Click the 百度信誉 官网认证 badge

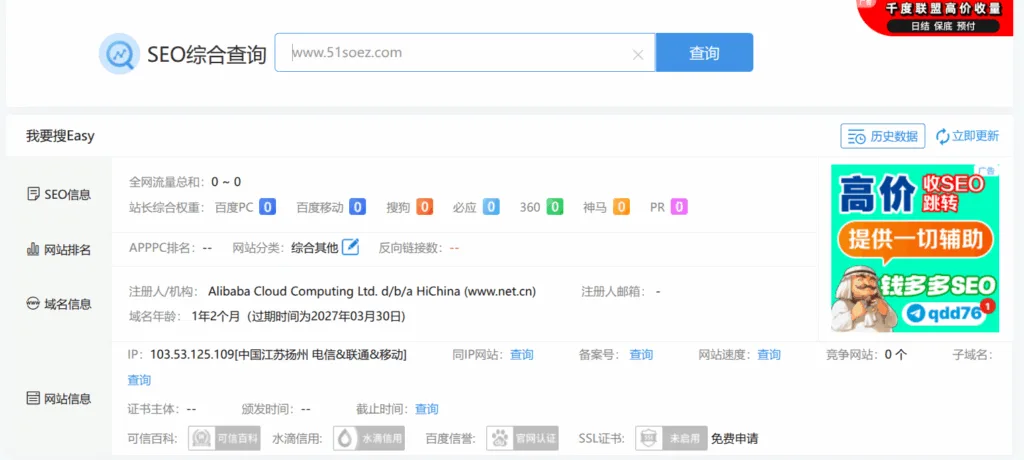coord(522,438)
